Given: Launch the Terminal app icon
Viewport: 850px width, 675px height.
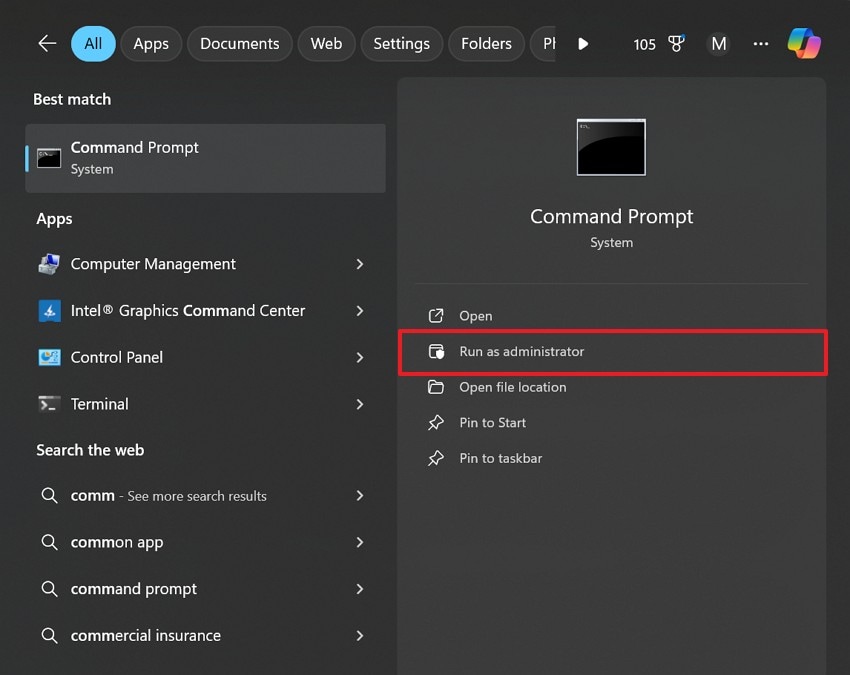Looking at the screenshot, I should (49, 404).
